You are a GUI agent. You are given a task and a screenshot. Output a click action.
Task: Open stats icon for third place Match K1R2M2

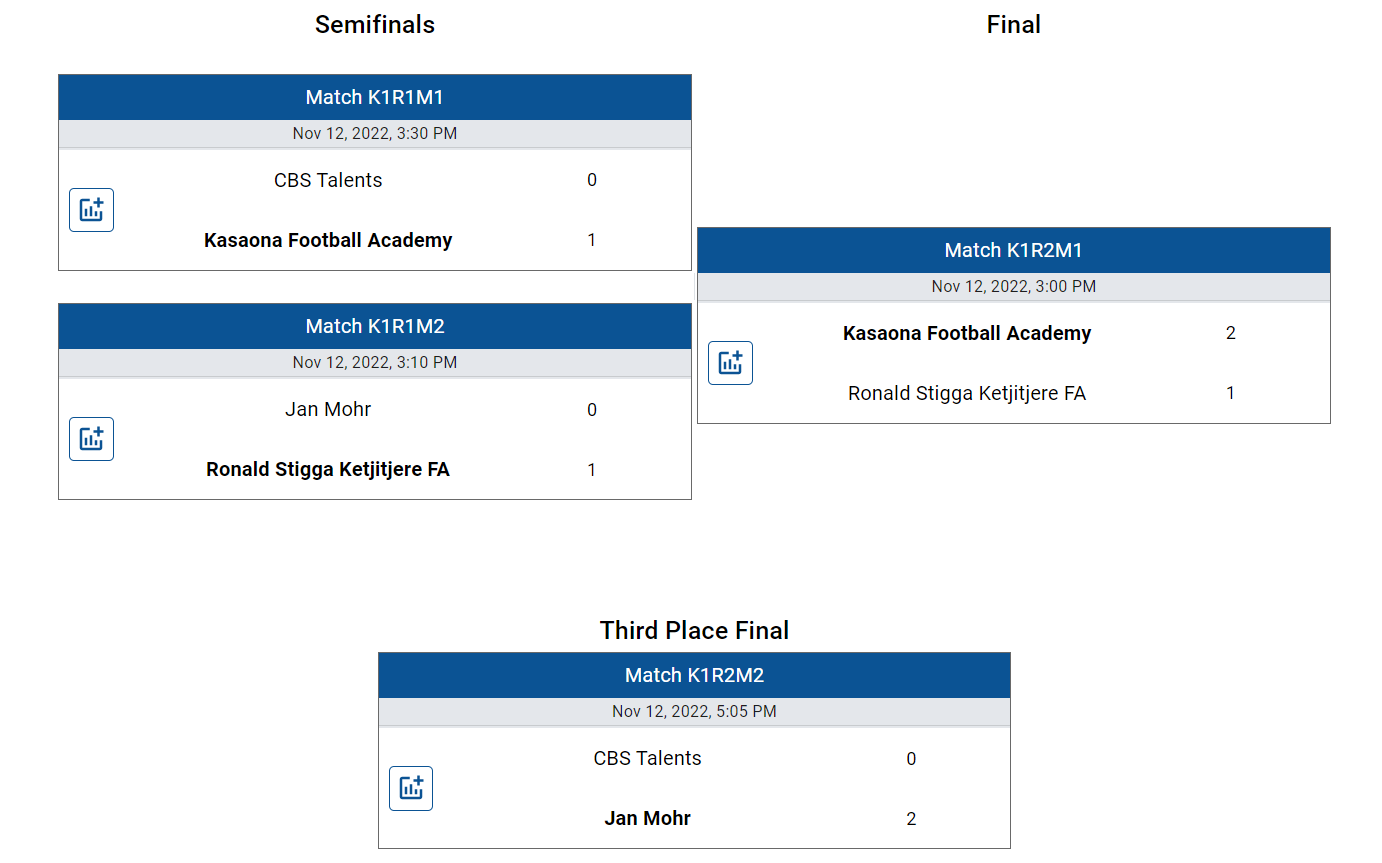411,788
